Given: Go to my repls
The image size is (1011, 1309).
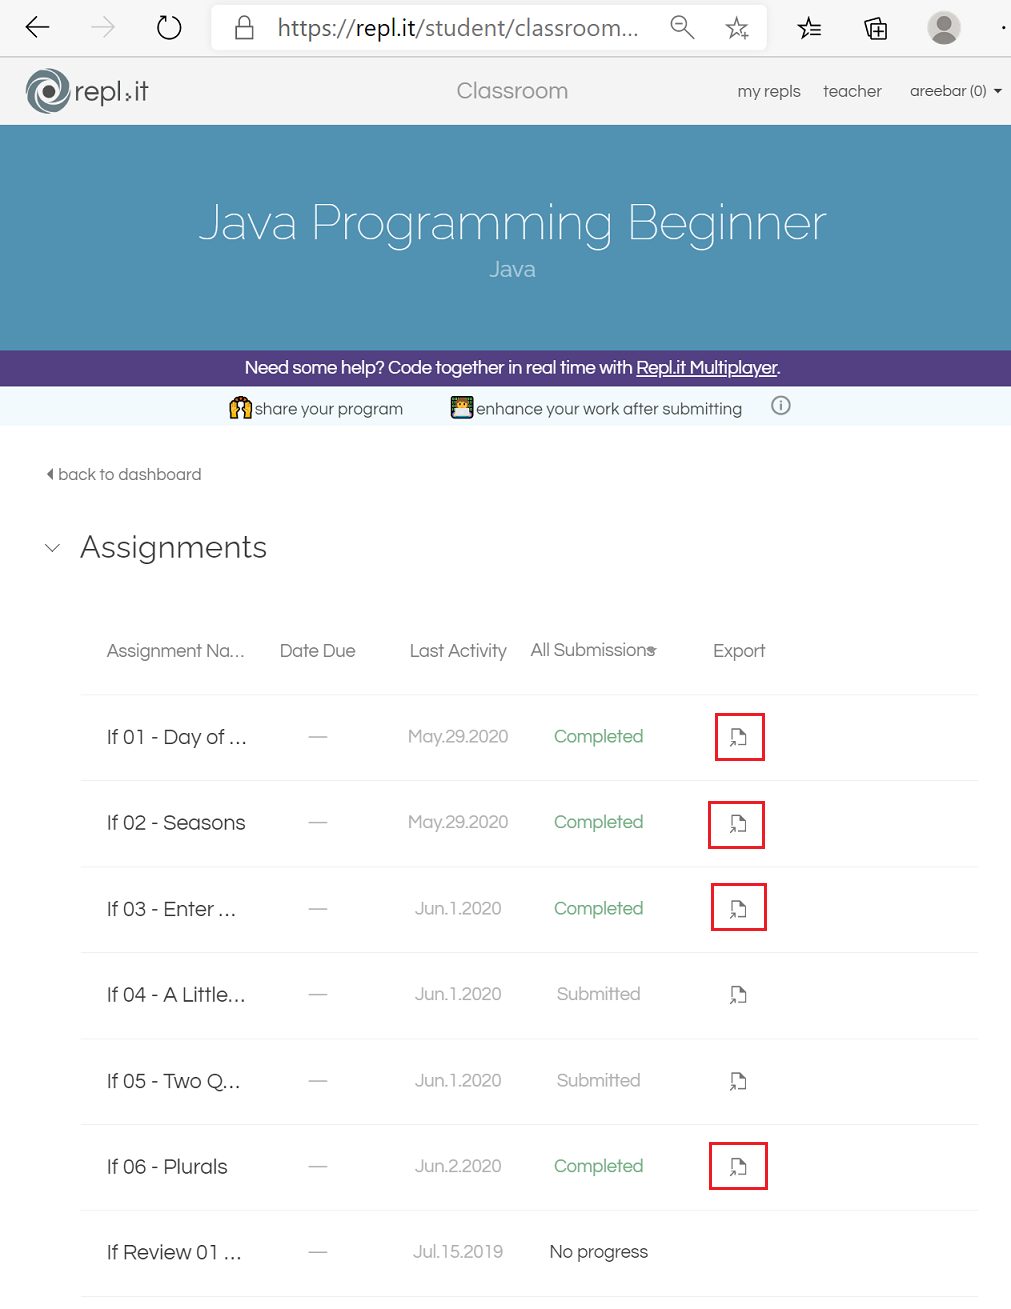Looking at the screenshot, I should pyautogui.click(x=768, y=91).
